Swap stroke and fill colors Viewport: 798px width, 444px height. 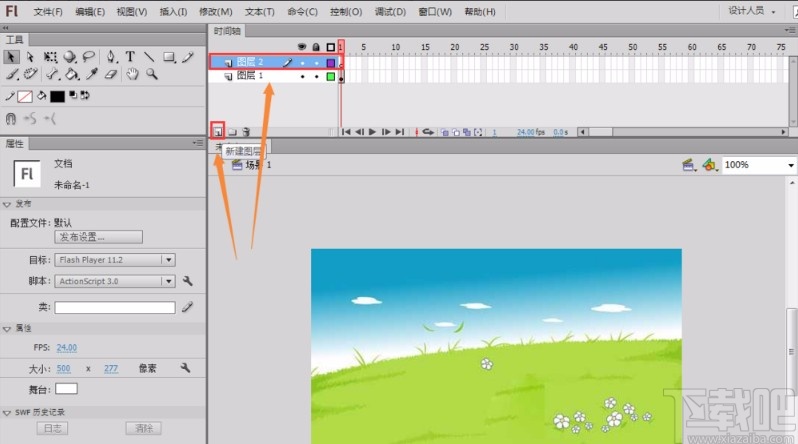point(85,95)
